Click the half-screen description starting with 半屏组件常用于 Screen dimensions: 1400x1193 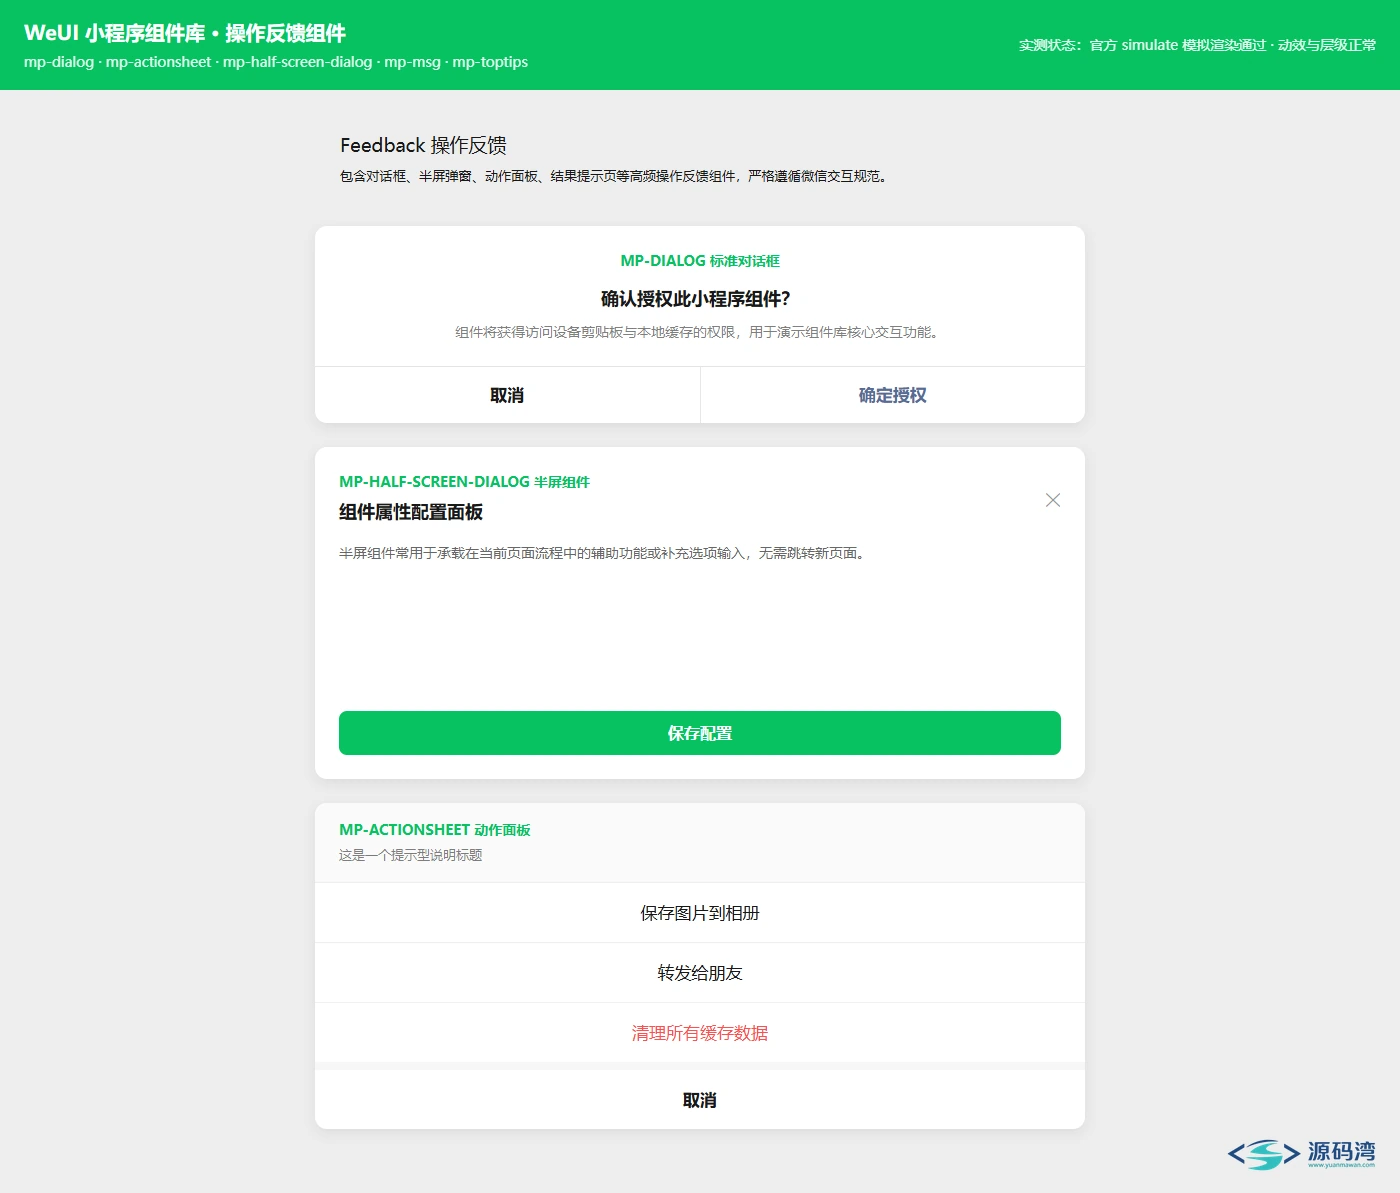coord(604,553)
